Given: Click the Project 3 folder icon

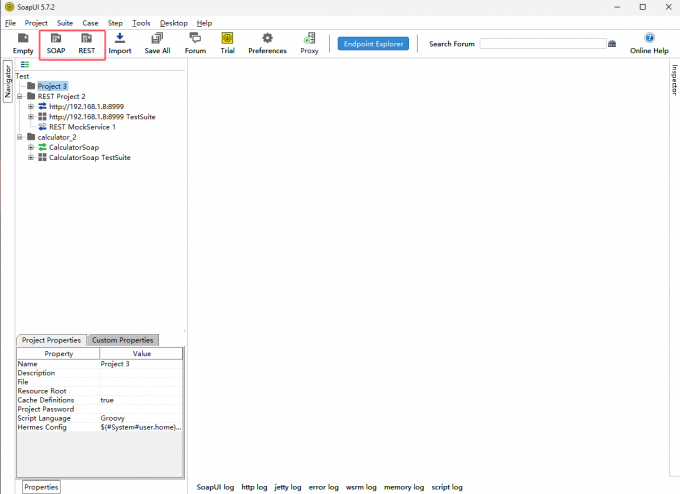Looking at the screenshot, I should 31,86.
